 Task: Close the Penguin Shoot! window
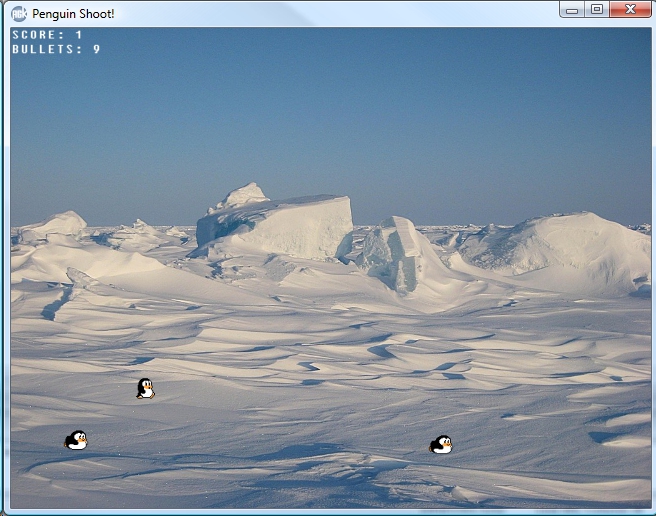pyautogui.click(x=630, y=9)
